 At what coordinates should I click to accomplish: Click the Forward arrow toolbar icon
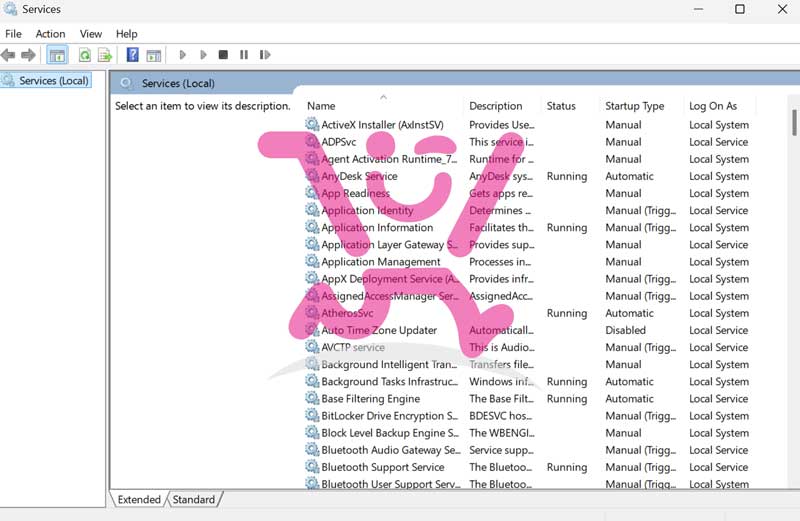tap(28, 55)
